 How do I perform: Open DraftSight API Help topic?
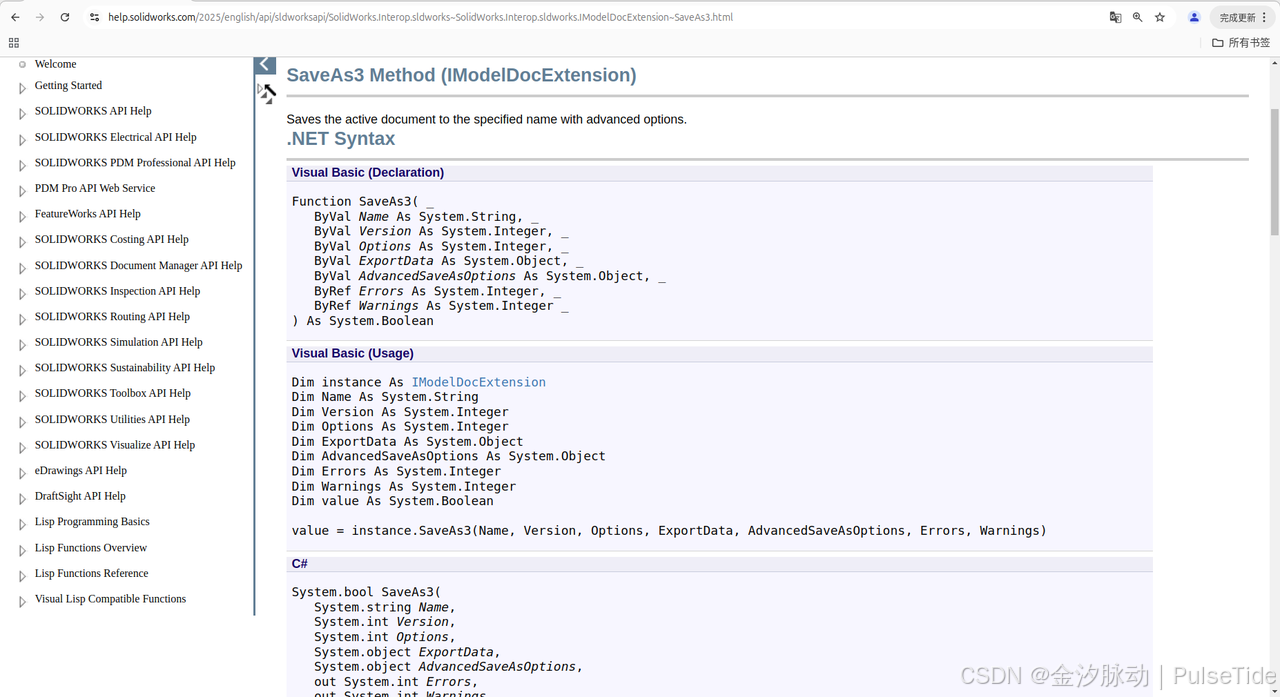coord(80,496)
